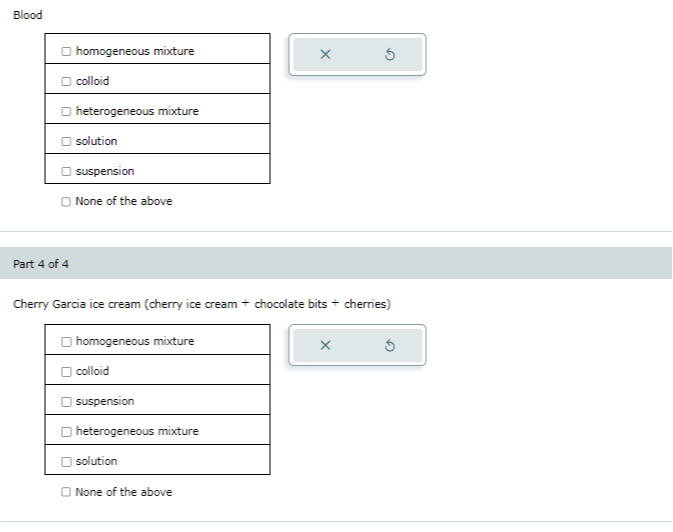Click the Part 4 of 4 header
This screenshot has width=673, height=532.
coord(41,264)
